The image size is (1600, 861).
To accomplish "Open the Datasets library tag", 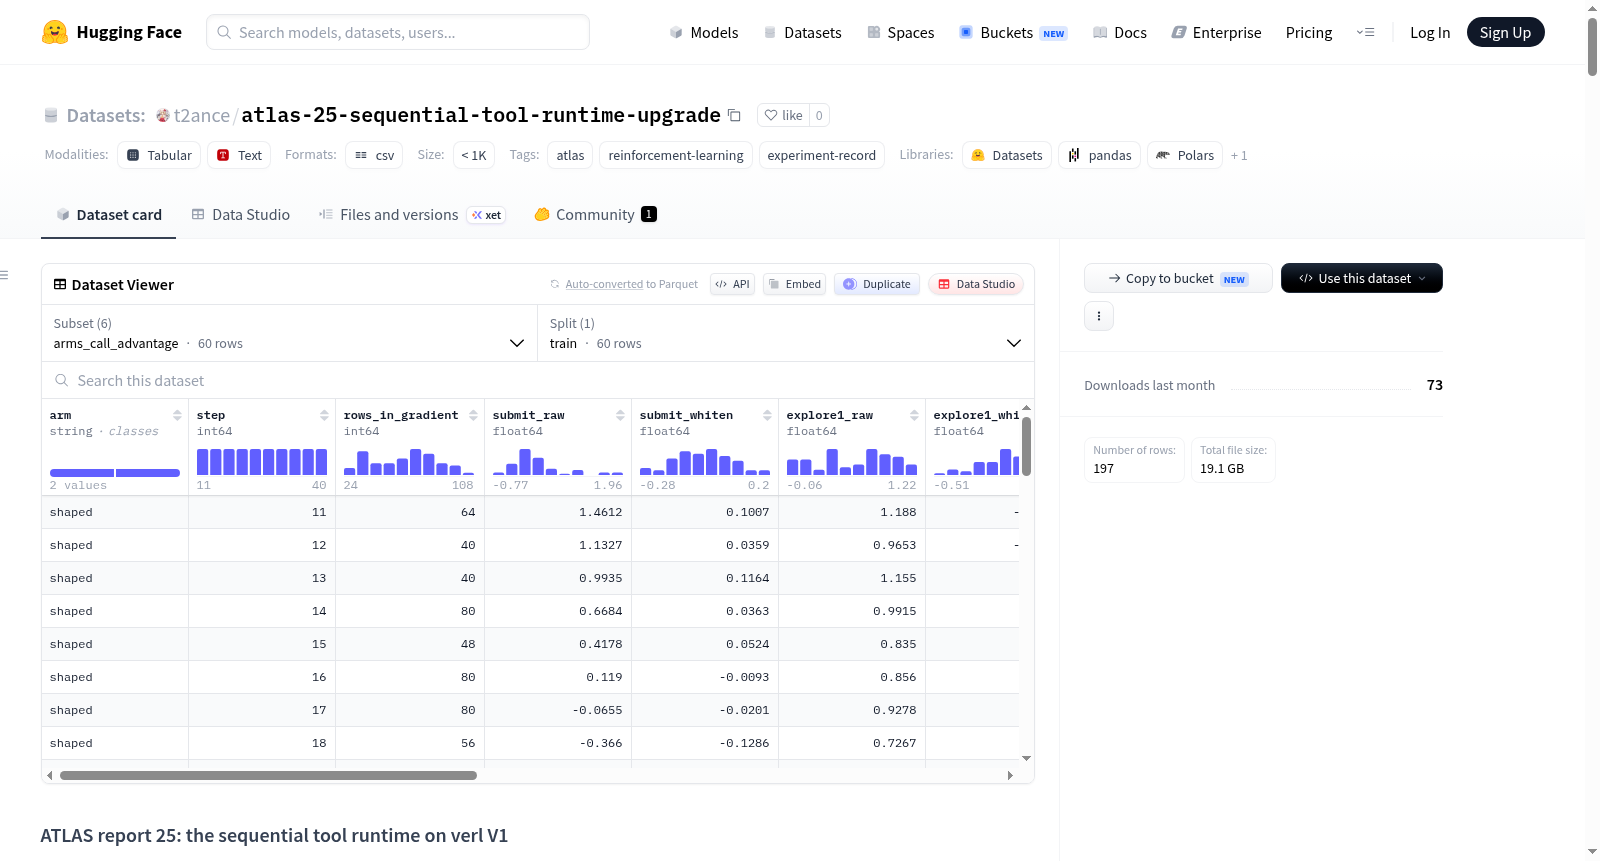I will tap(1007, 155).
